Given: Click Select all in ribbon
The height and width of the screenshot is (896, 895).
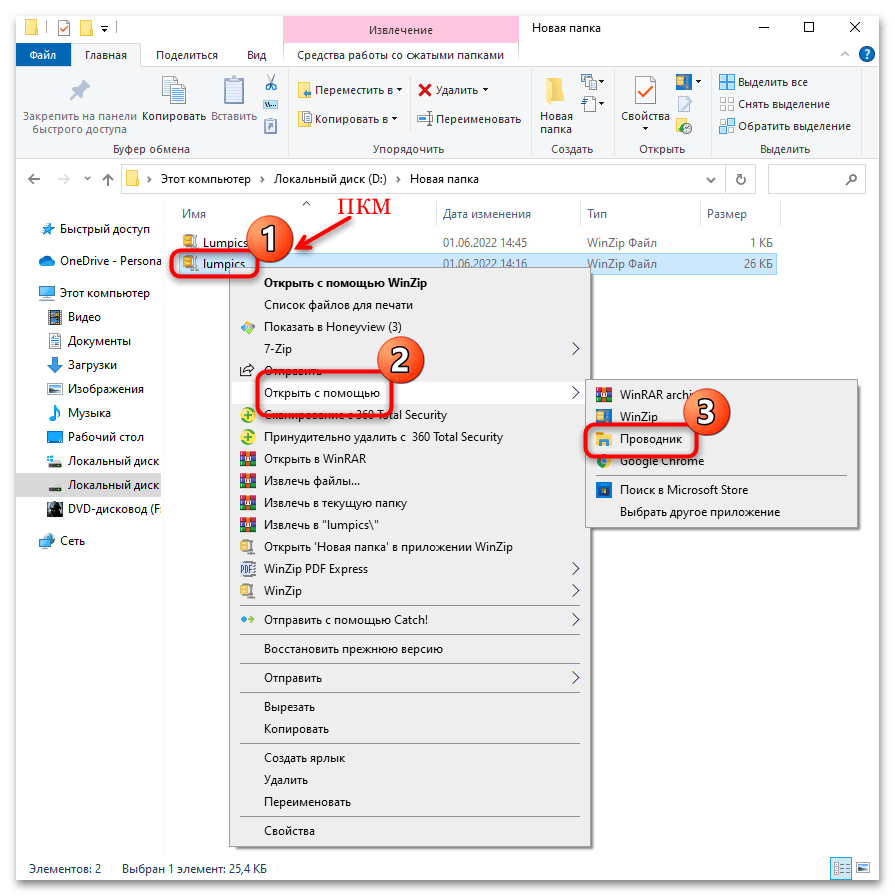Looking at the screenshot, I should pos(772,82).
